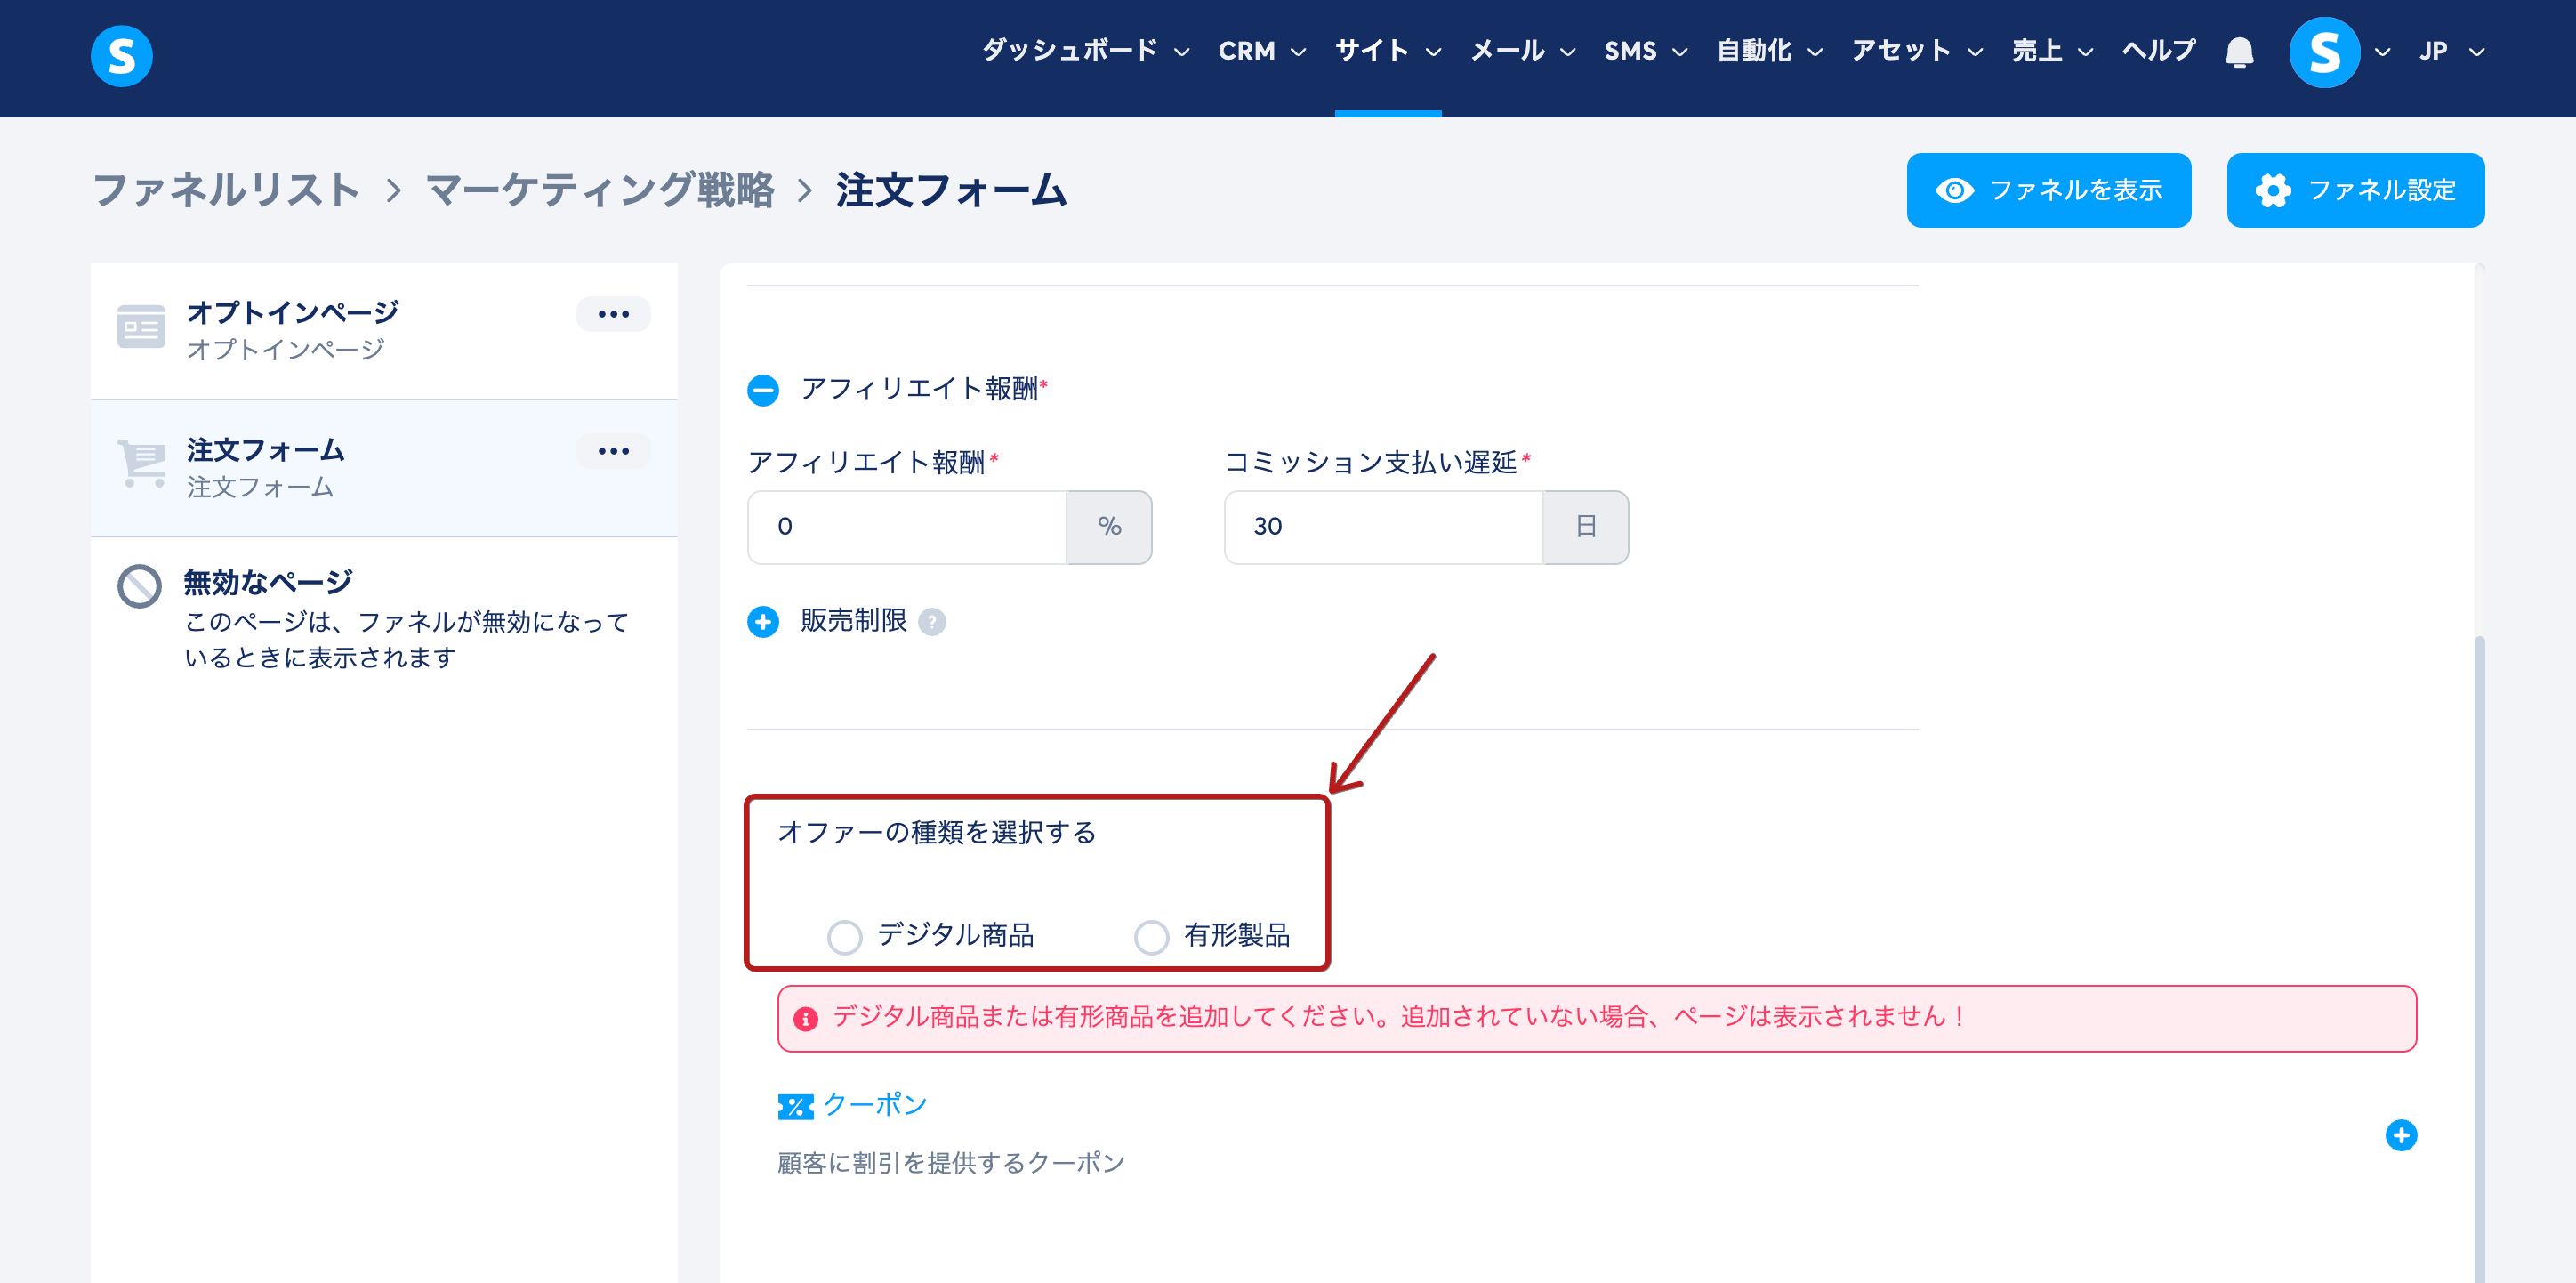
Task: Click the plus icon to add a coupon
Action: pos(2400,1135)
